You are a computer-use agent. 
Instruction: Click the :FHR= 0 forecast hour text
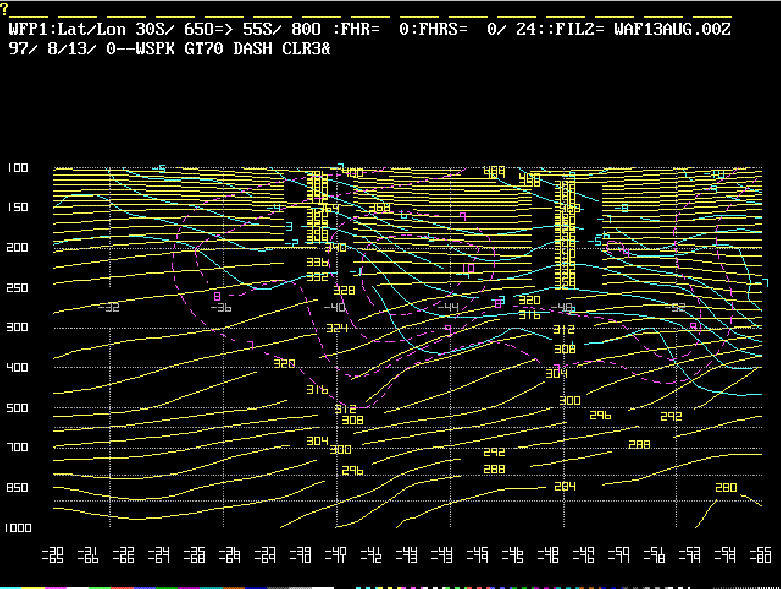(x=371, y=29)
